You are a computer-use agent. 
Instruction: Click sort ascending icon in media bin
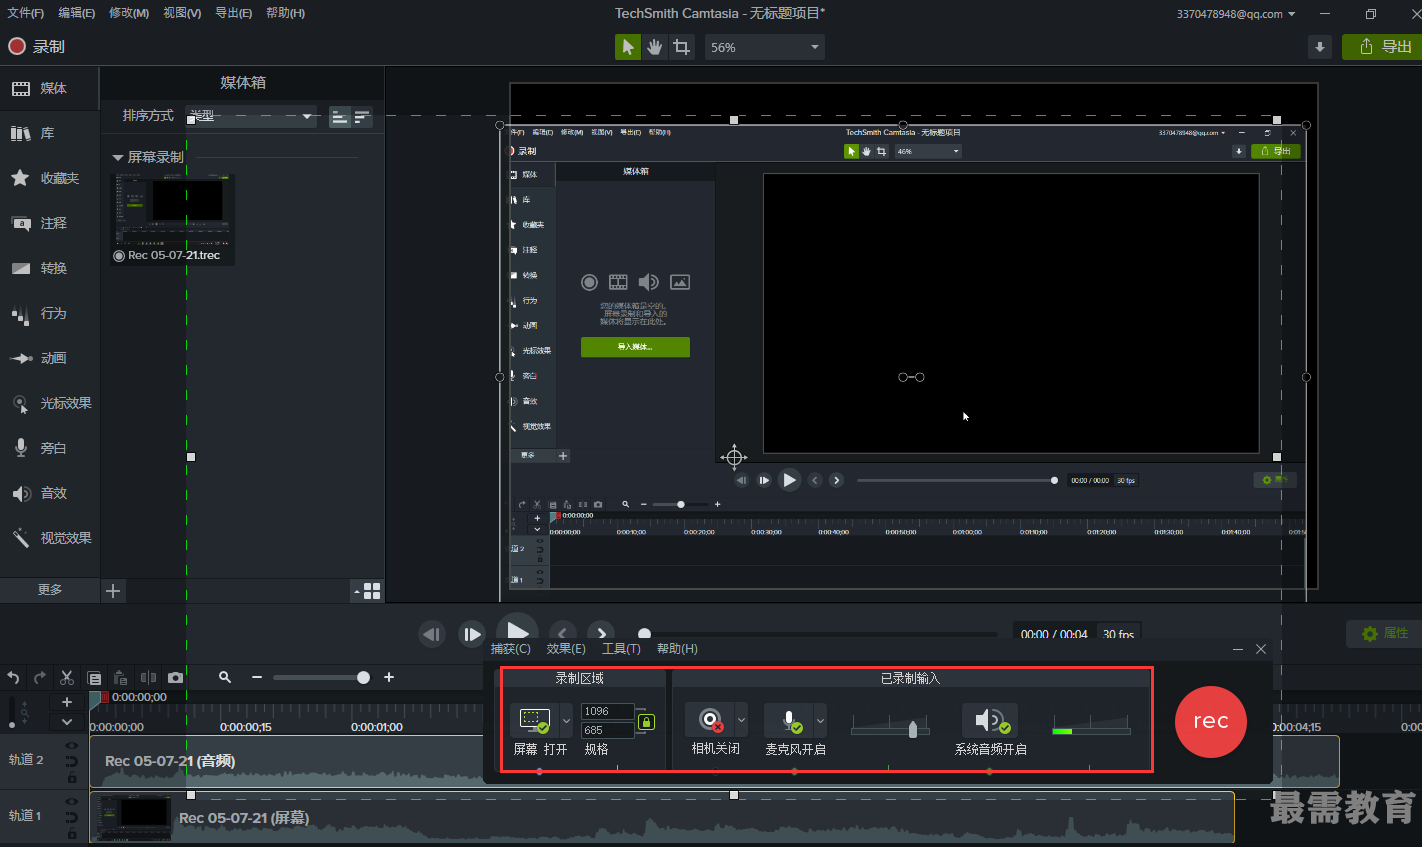click(x=340, y=117)
